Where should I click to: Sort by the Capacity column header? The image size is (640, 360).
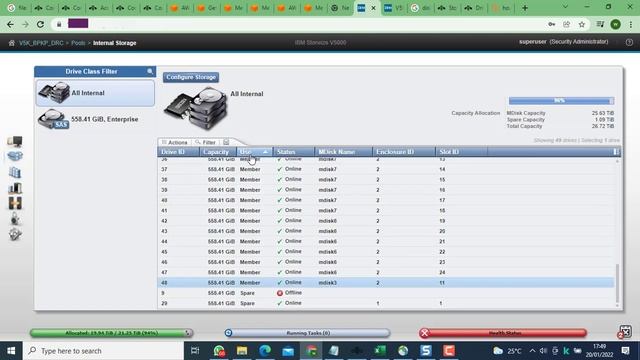point(218,152)
